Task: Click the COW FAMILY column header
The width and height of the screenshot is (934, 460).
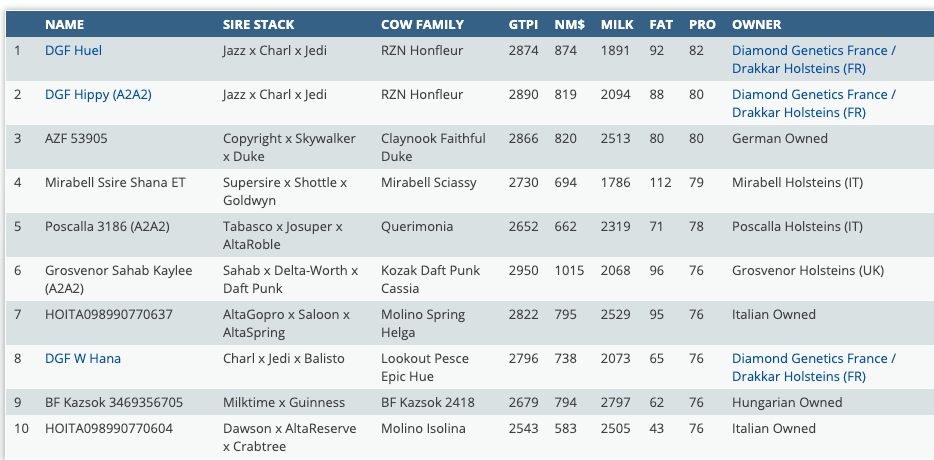Action: [x=422, y=24]
